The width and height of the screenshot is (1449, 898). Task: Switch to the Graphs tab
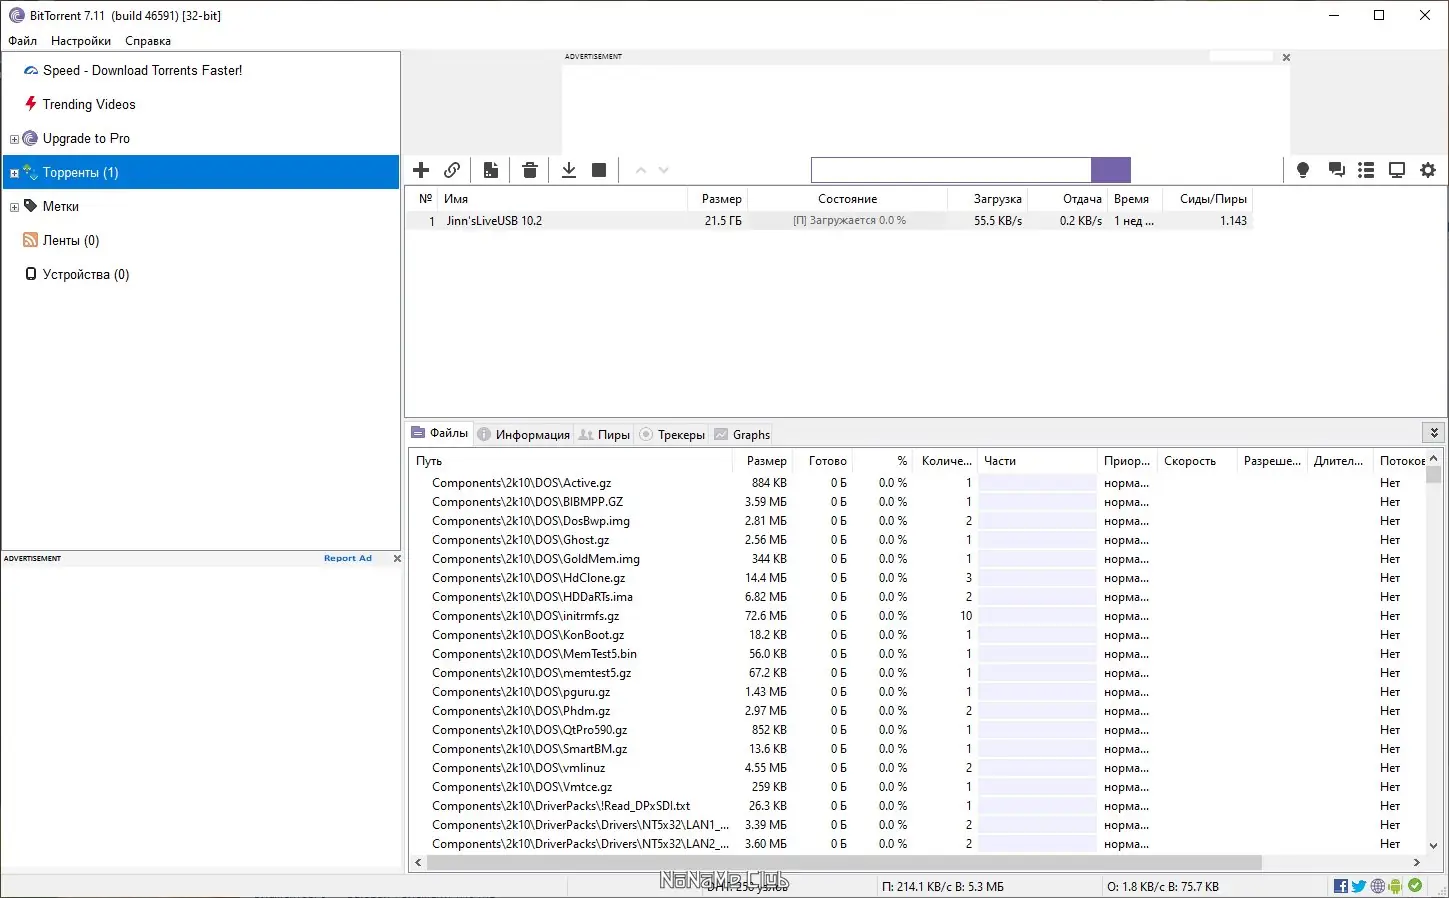[742, 434]
